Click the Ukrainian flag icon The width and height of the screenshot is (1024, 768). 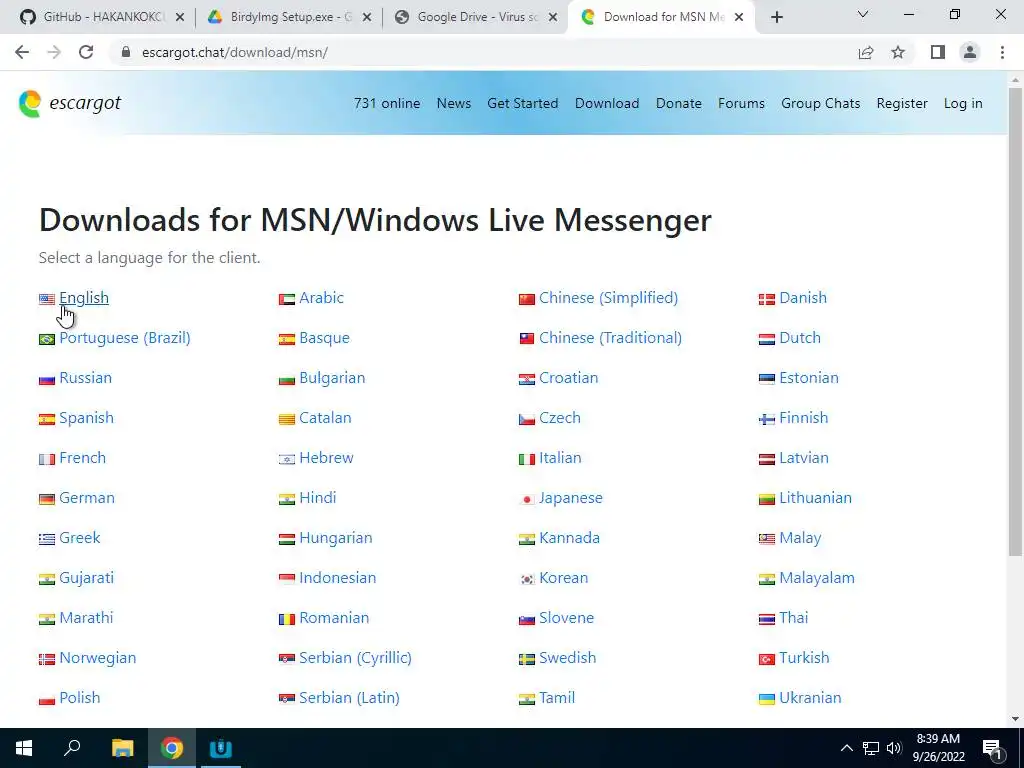pyautogui.click(x=767, y=699)
